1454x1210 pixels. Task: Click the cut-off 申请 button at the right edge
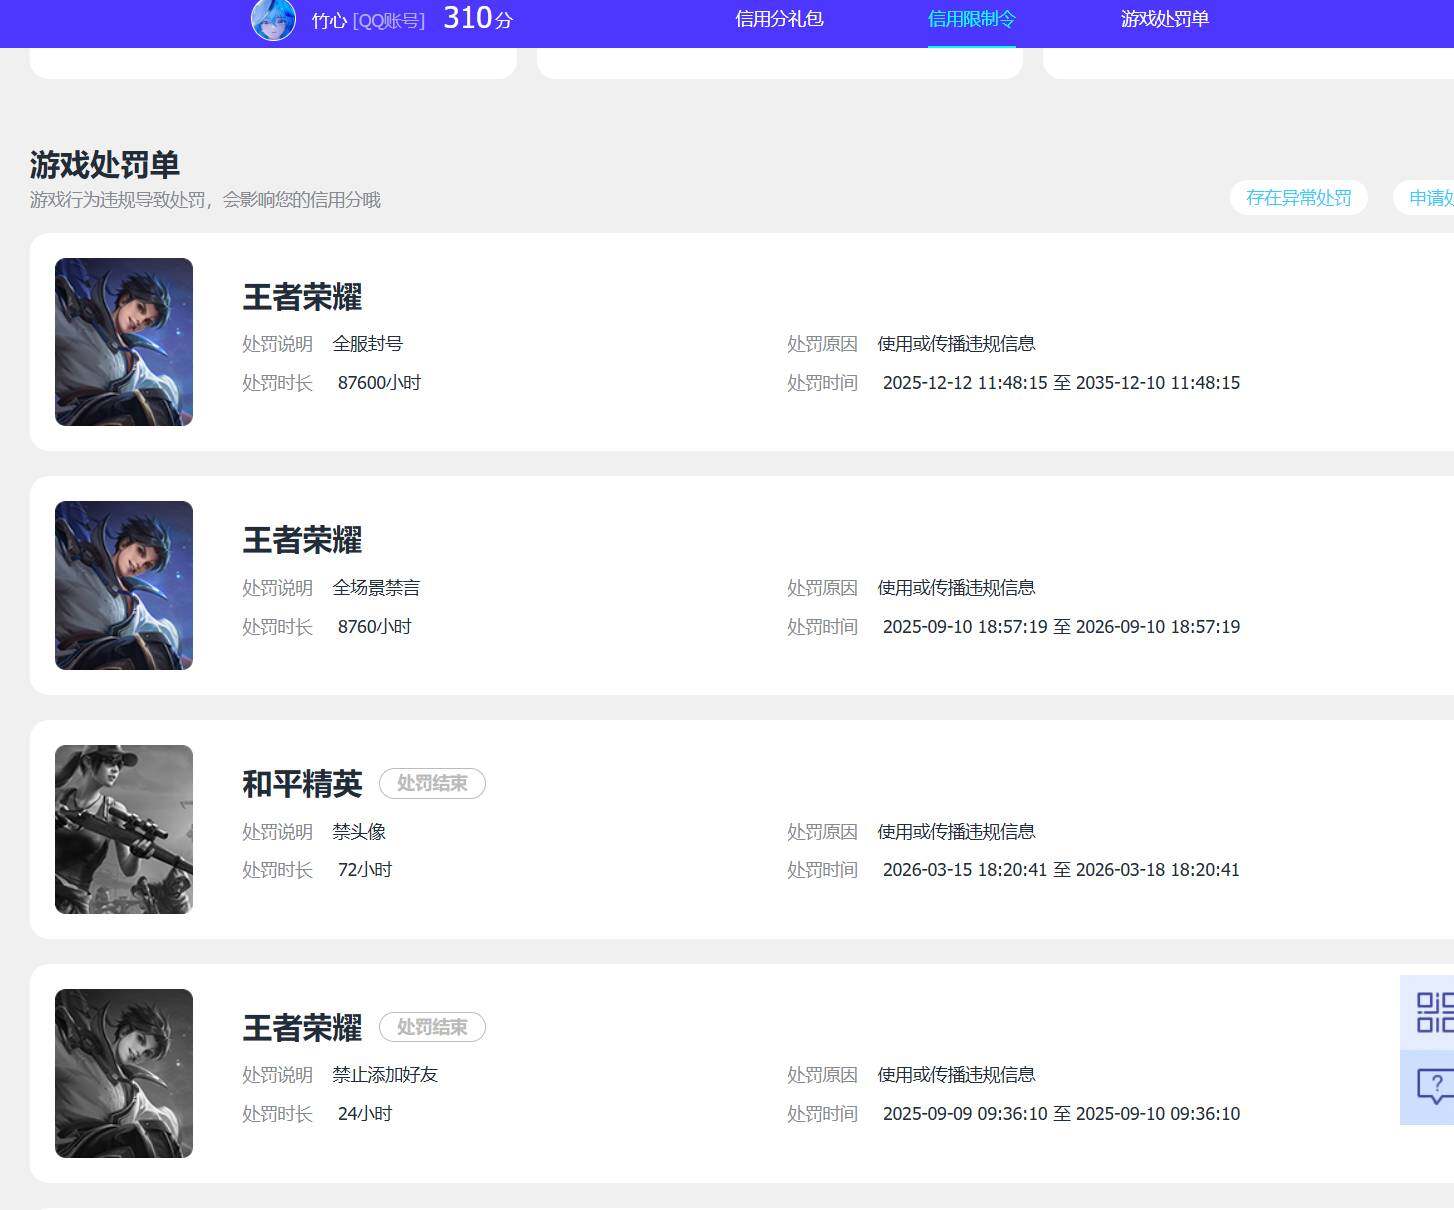1426,198
